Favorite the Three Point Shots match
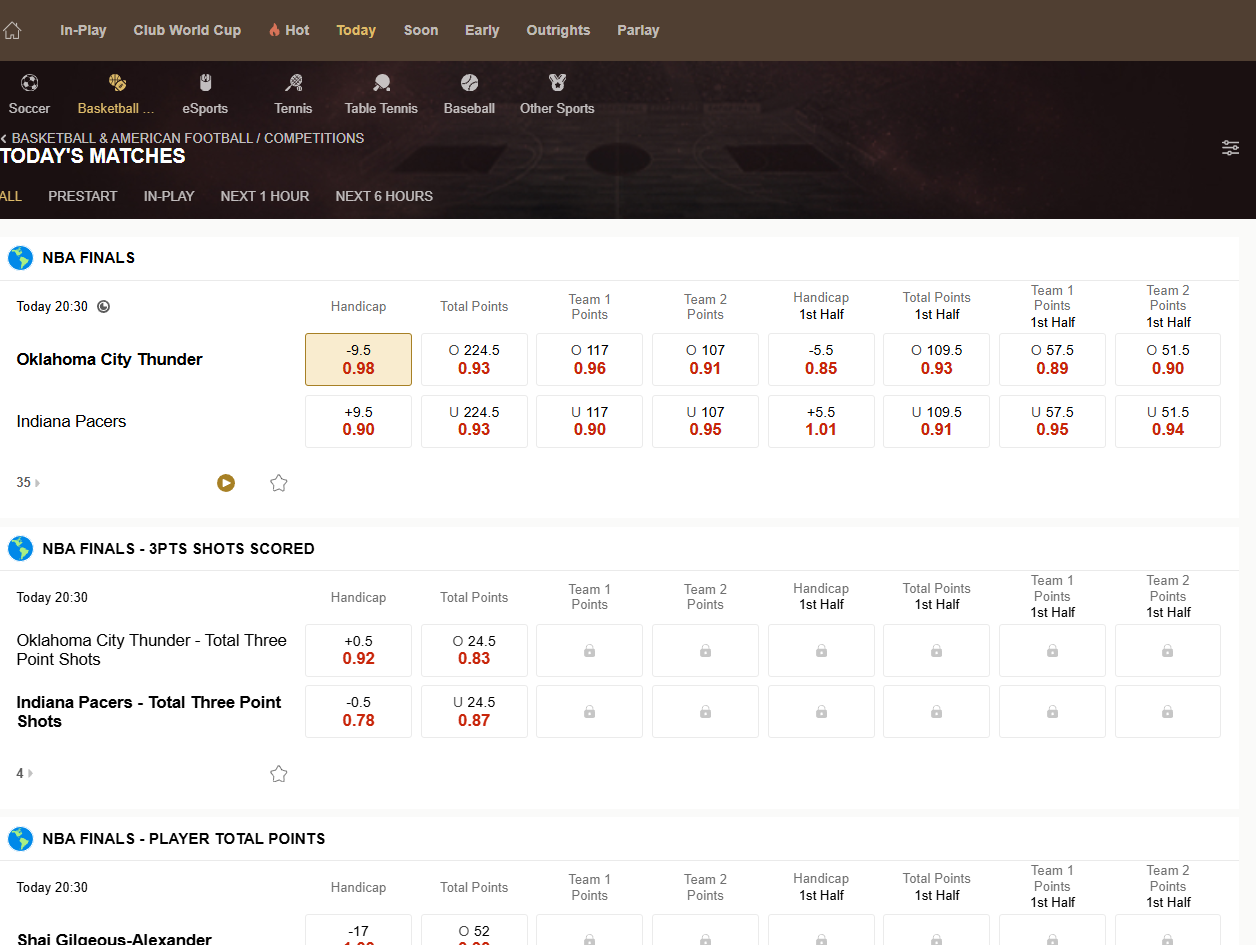Screen dimensions: 1256x945 point(279,774)
